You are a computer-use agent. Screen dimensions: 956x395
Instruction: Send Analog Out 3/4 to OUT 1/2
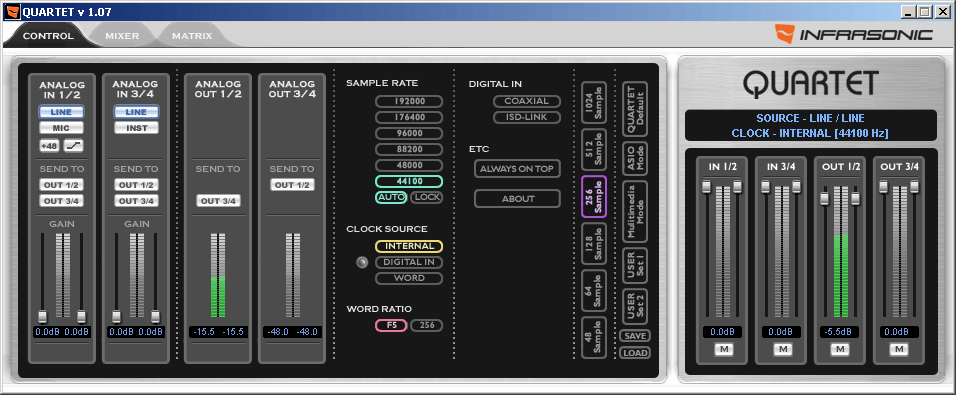click(293, 185)
